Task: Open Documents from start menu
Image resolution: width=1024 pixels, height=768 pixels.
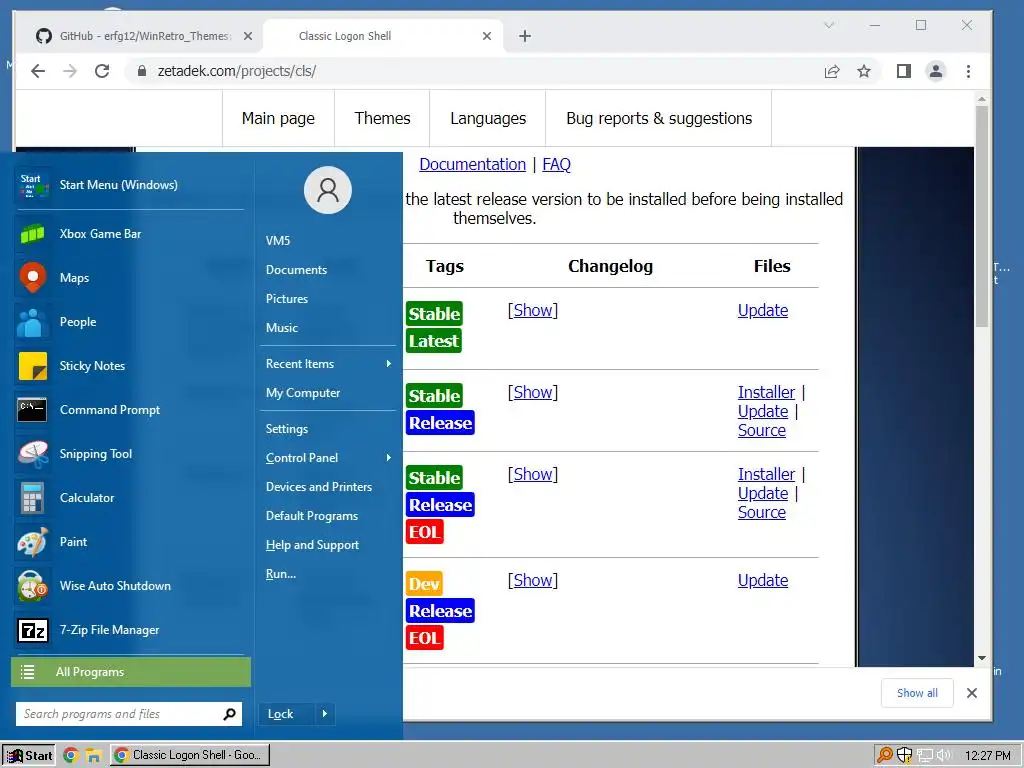Action: pos(296,270)
